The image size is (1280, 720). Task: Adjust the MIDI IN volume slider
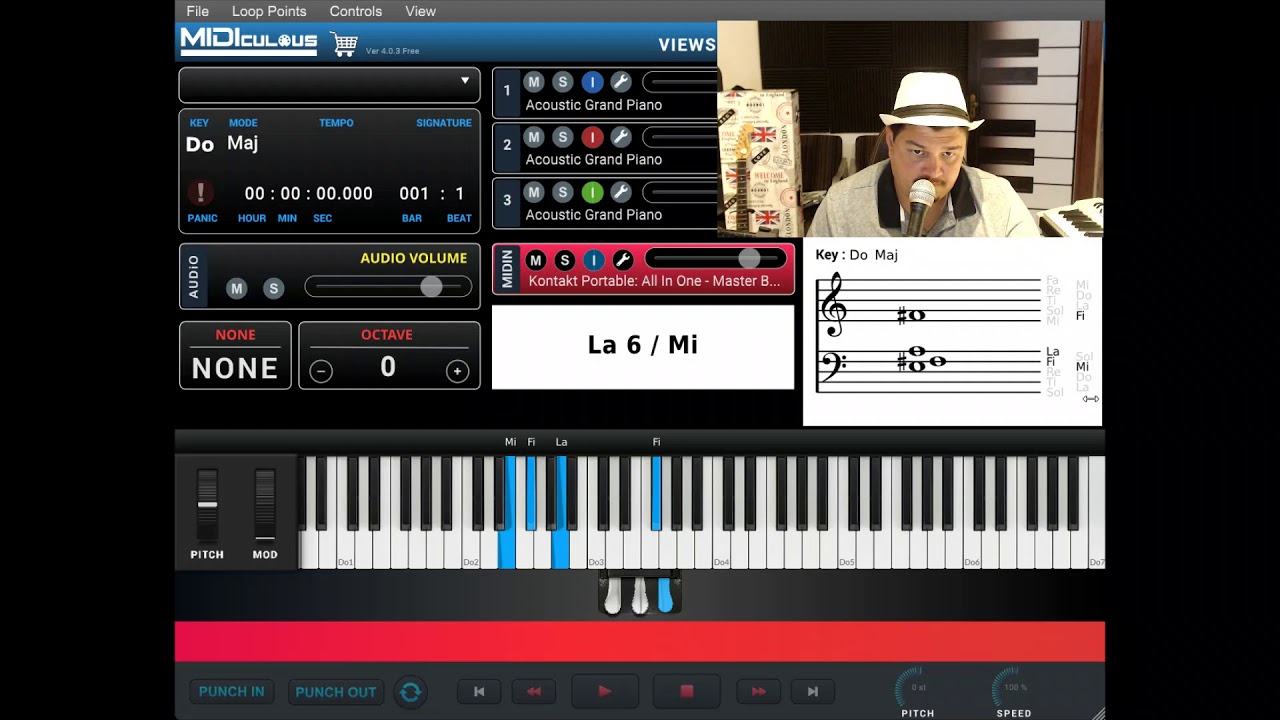(718, 259)
